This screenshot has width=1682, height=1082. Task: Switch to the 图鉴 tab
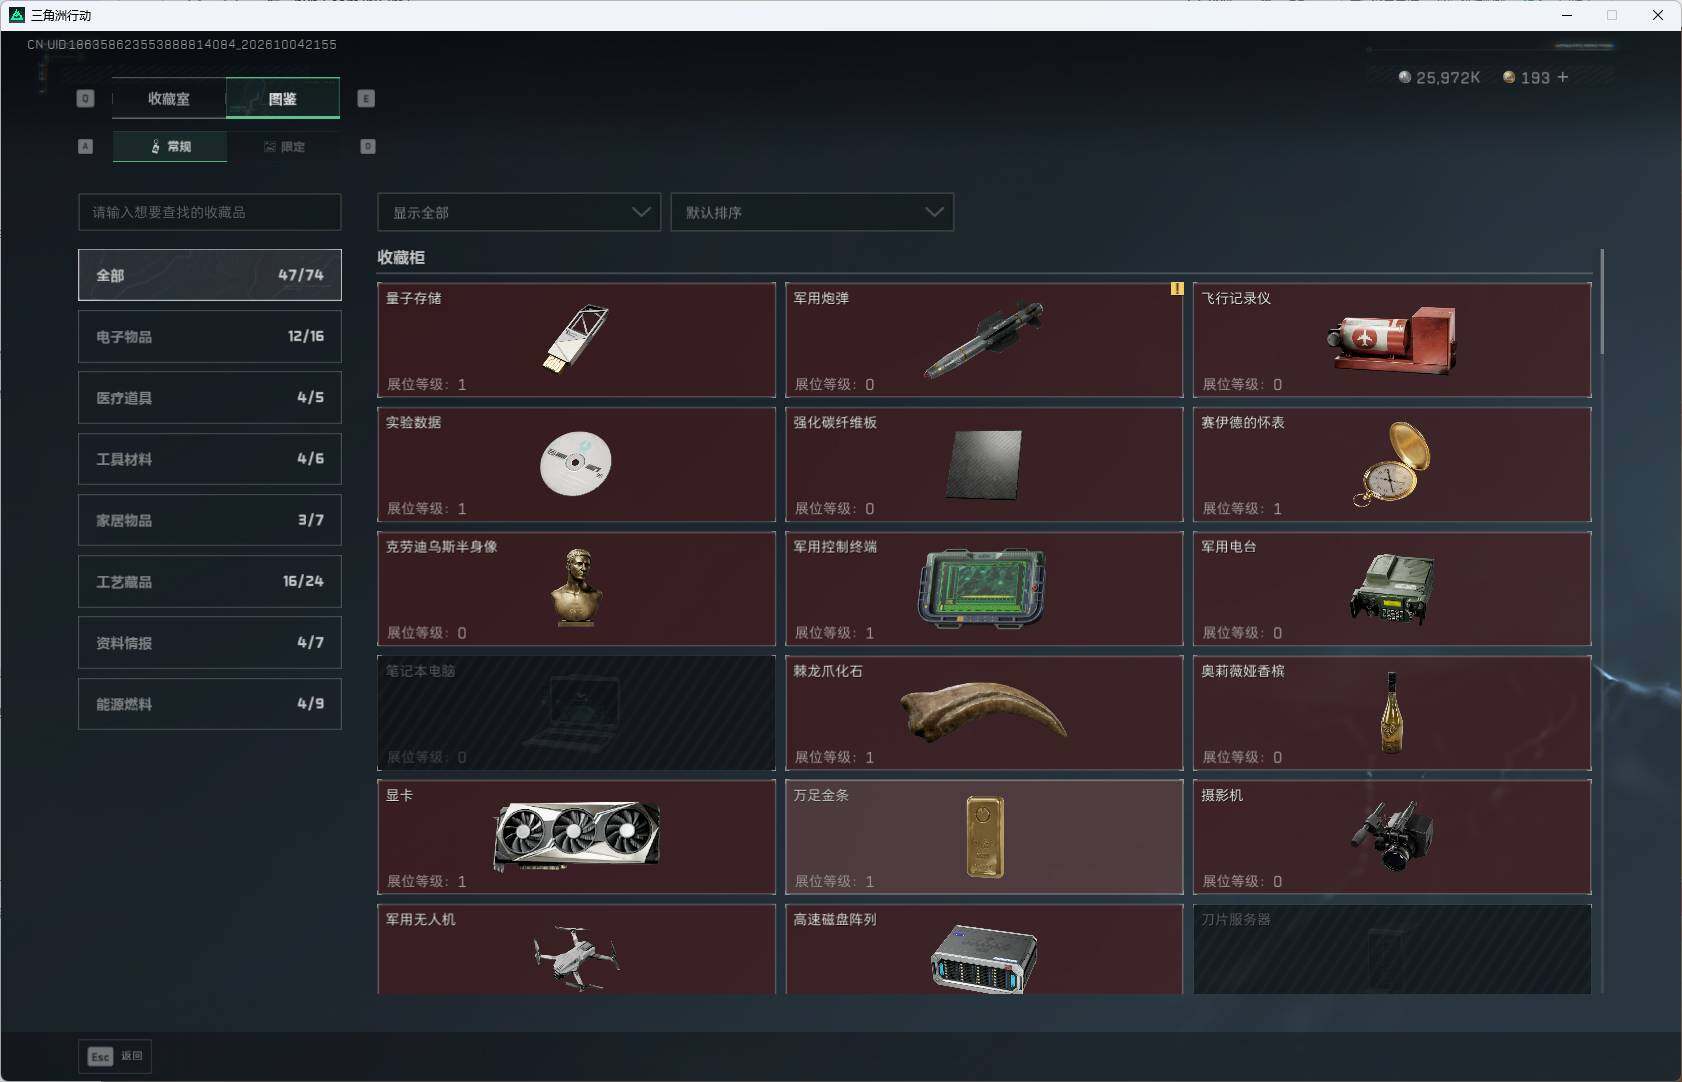pos(283,98)
